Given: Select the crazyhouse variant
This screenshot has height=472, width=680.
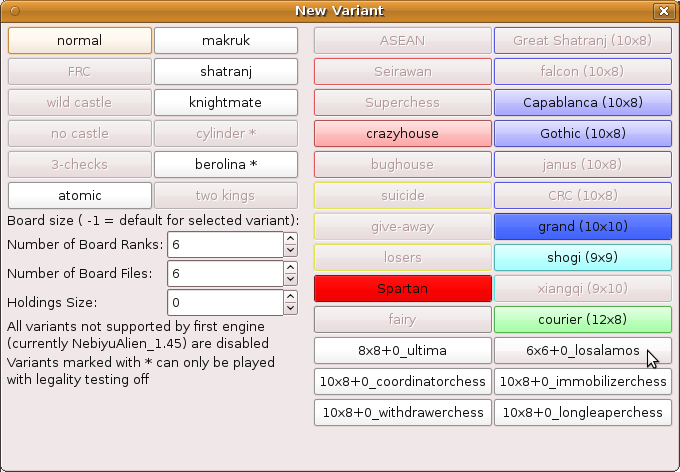Looking at the screenshot, I should [x=403, y=134].
